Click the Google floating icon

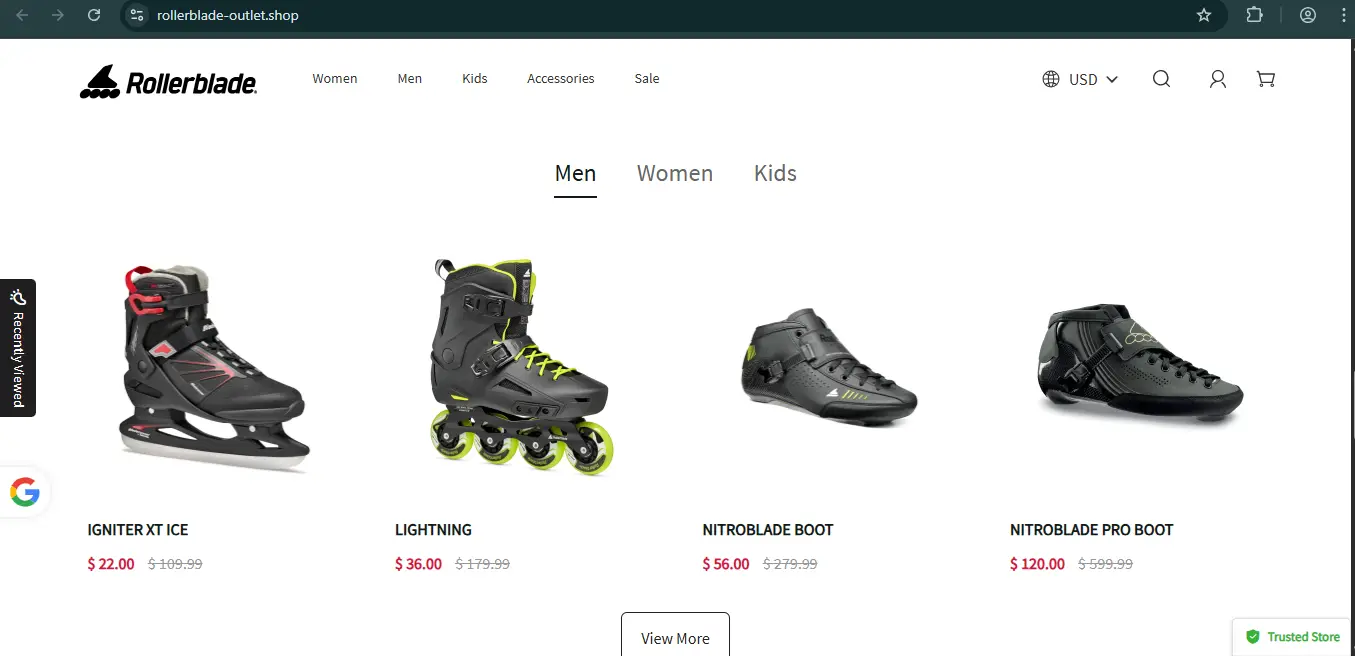(x=25, y=491)
